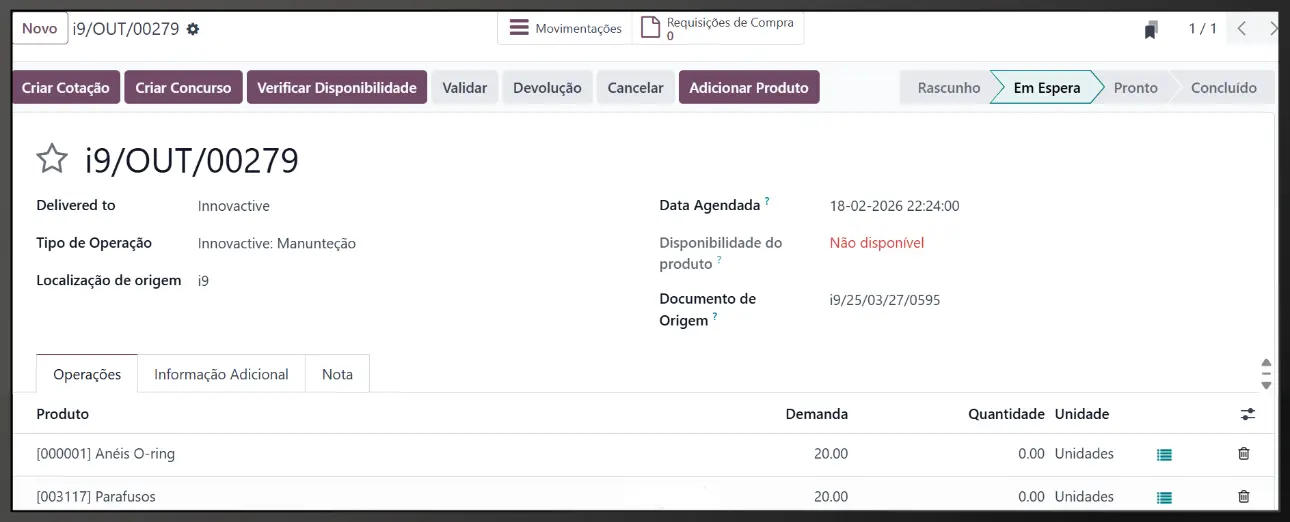Click scrollbar down arrow at right edge
Viewport: 1290px width, 522px height.
coord(1266,385)
